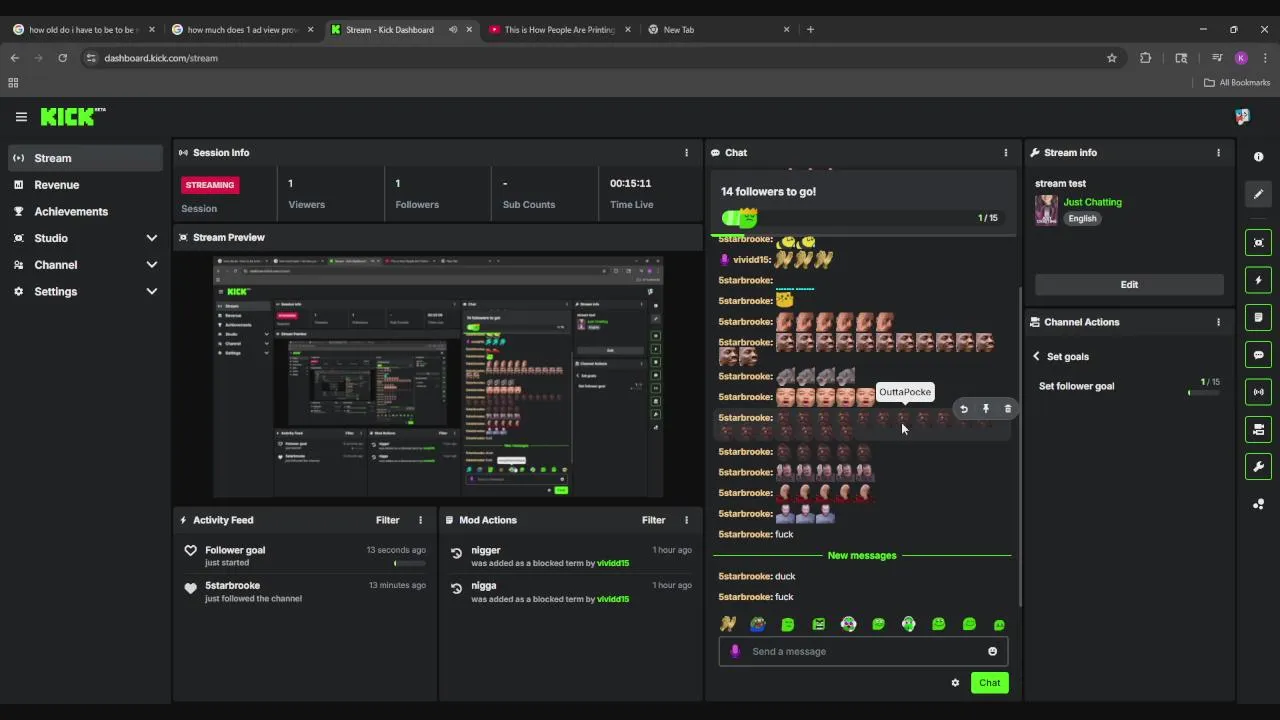Open Filter in the Activity Feed panel

coord(387,520)
